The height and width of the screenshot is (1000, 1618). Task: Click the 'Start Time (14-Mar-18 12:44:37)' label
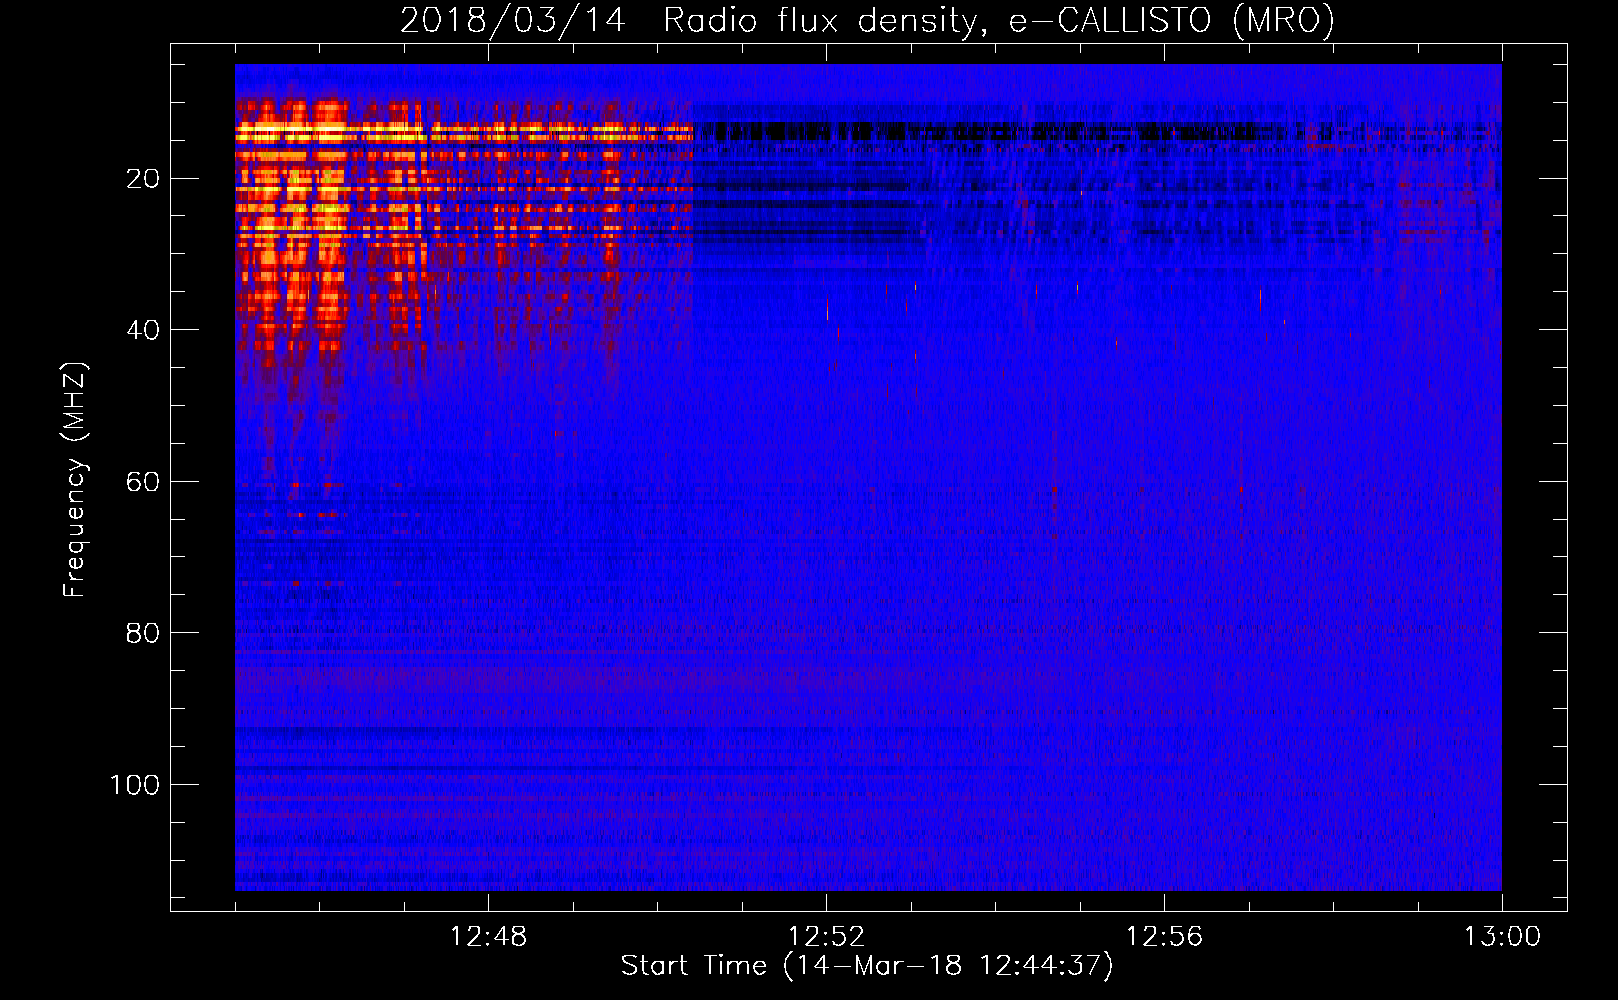(x=867, y=966)
